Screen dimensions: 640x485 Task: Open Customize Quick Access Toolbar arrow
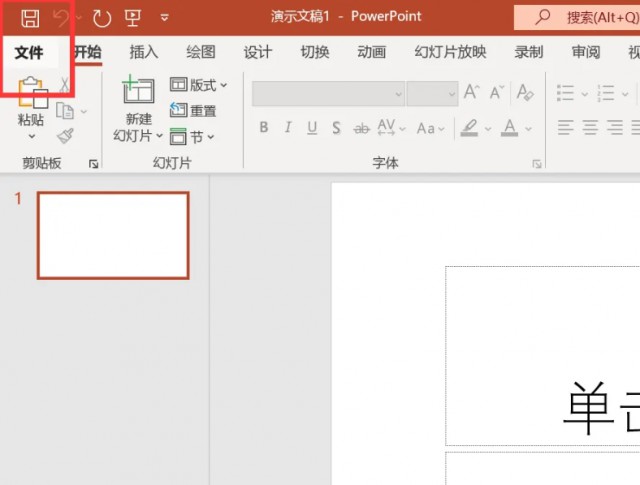(x=164, y=18)
